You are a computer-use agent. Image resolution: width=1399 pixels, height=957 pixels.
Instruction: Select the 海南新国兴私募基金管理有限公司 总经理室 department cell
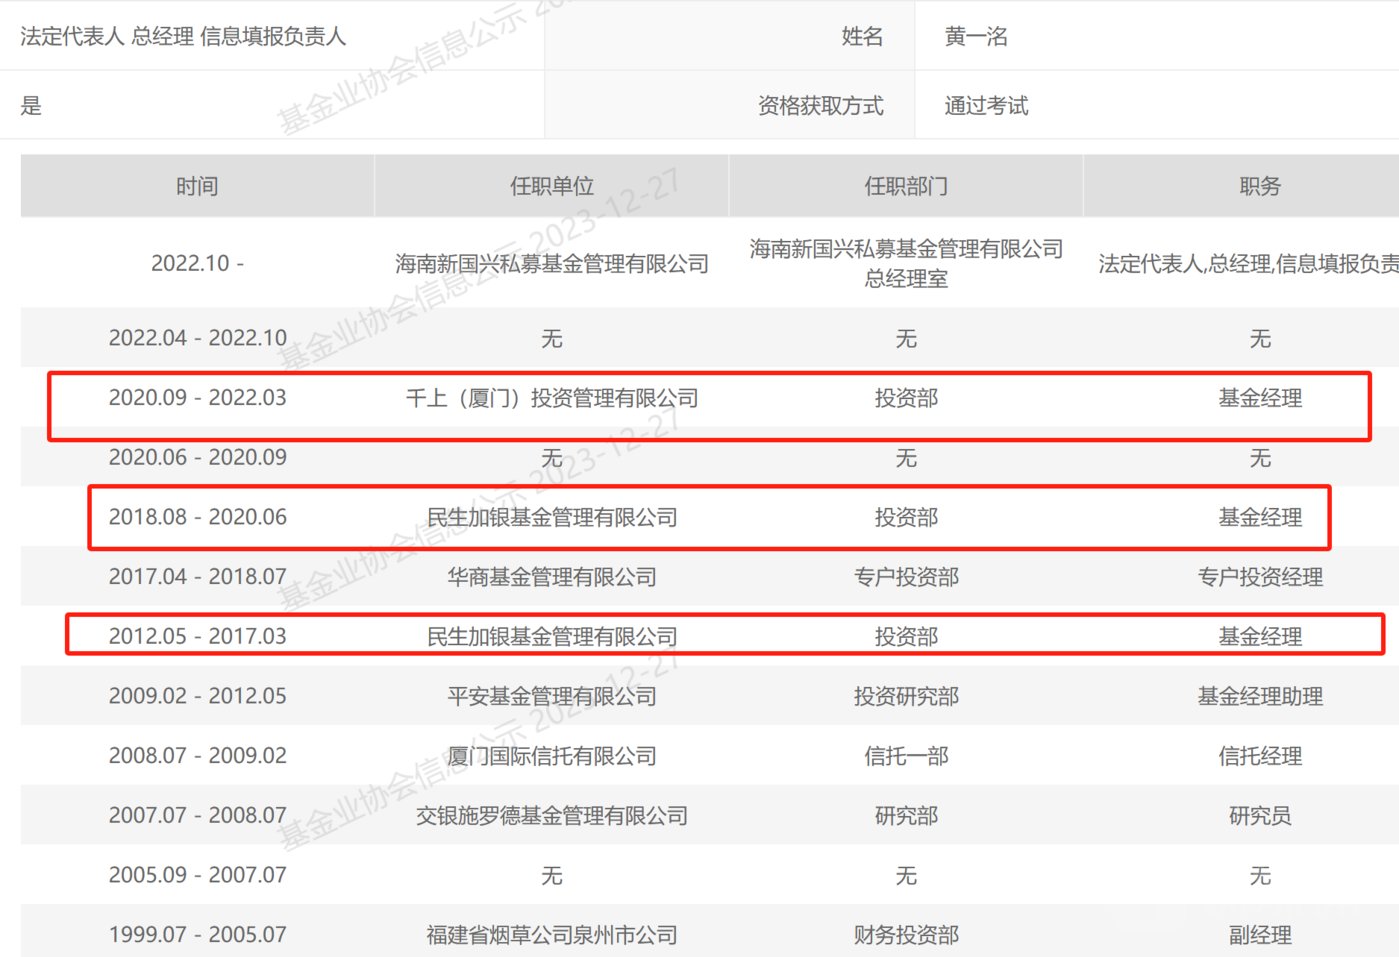click(906, 263)
